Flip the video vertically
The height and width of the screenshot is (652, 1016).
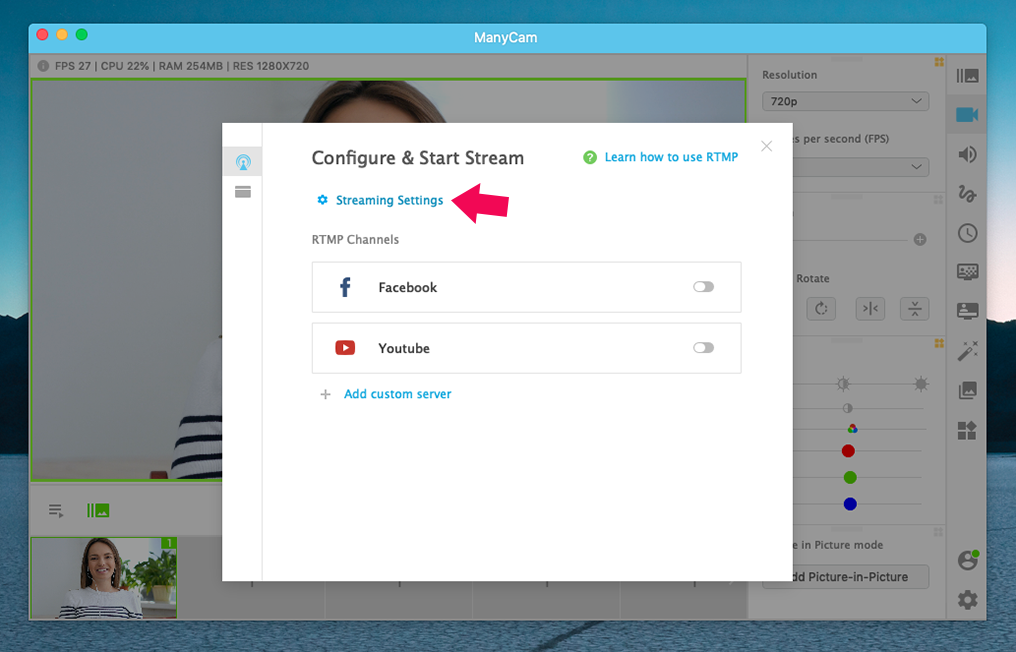914,309
